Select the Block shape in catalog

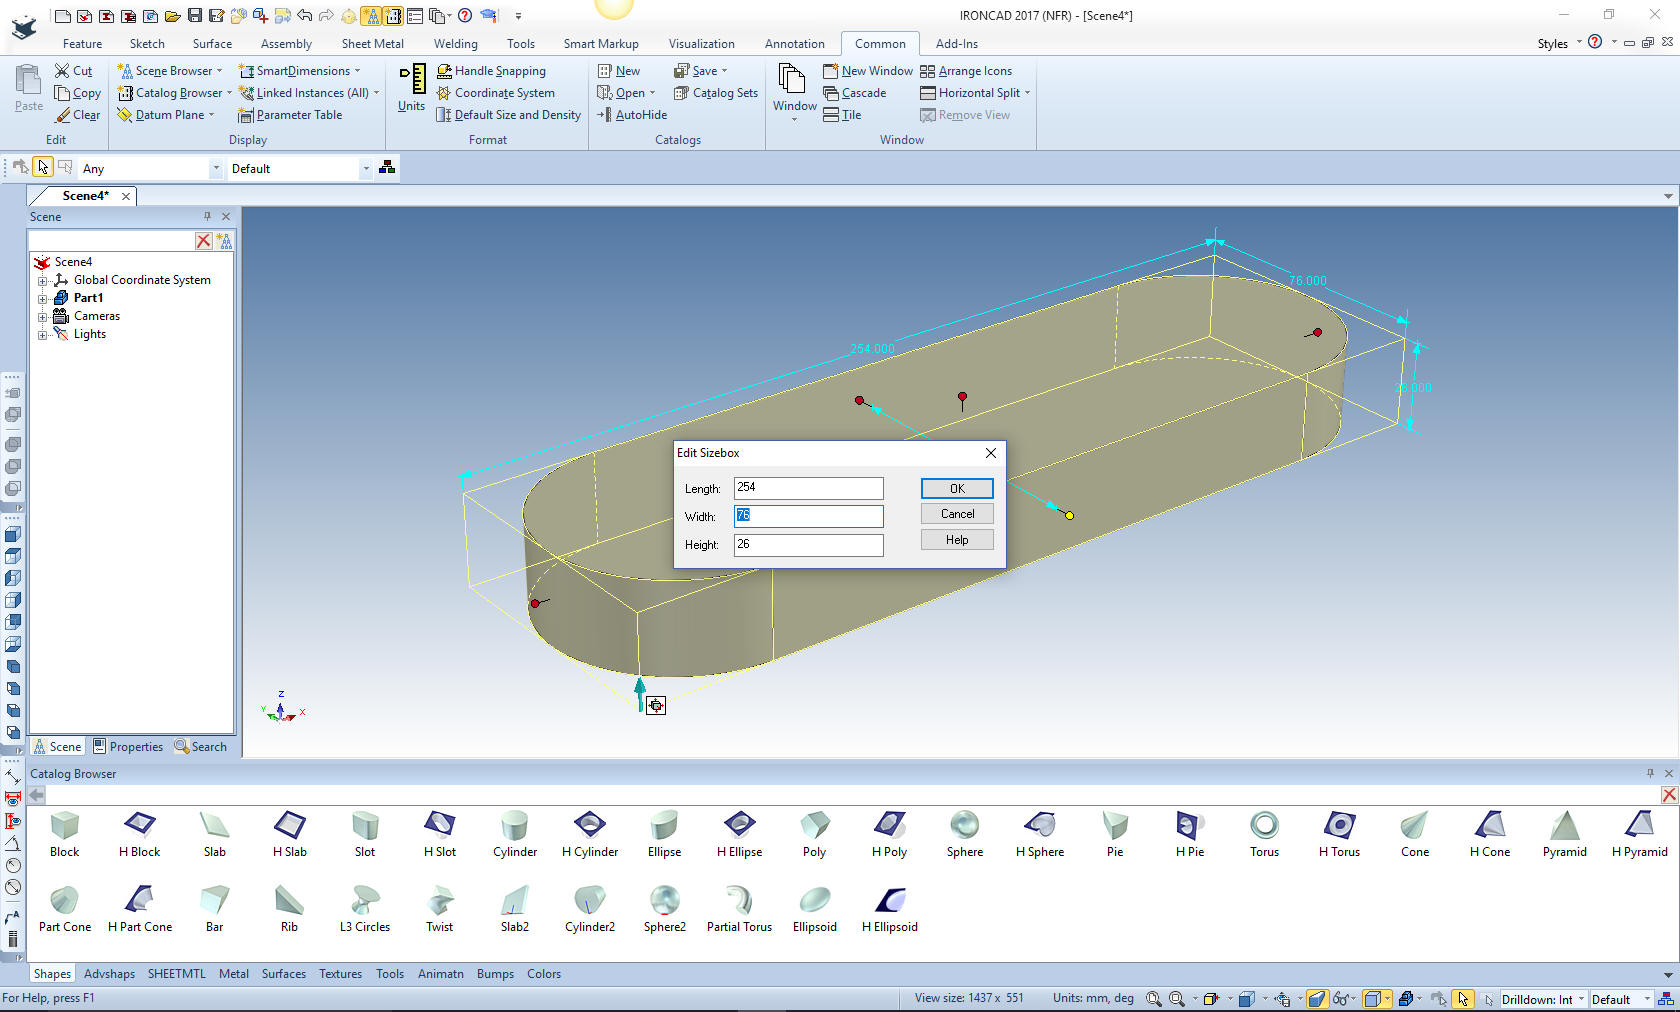coord(64,834)
